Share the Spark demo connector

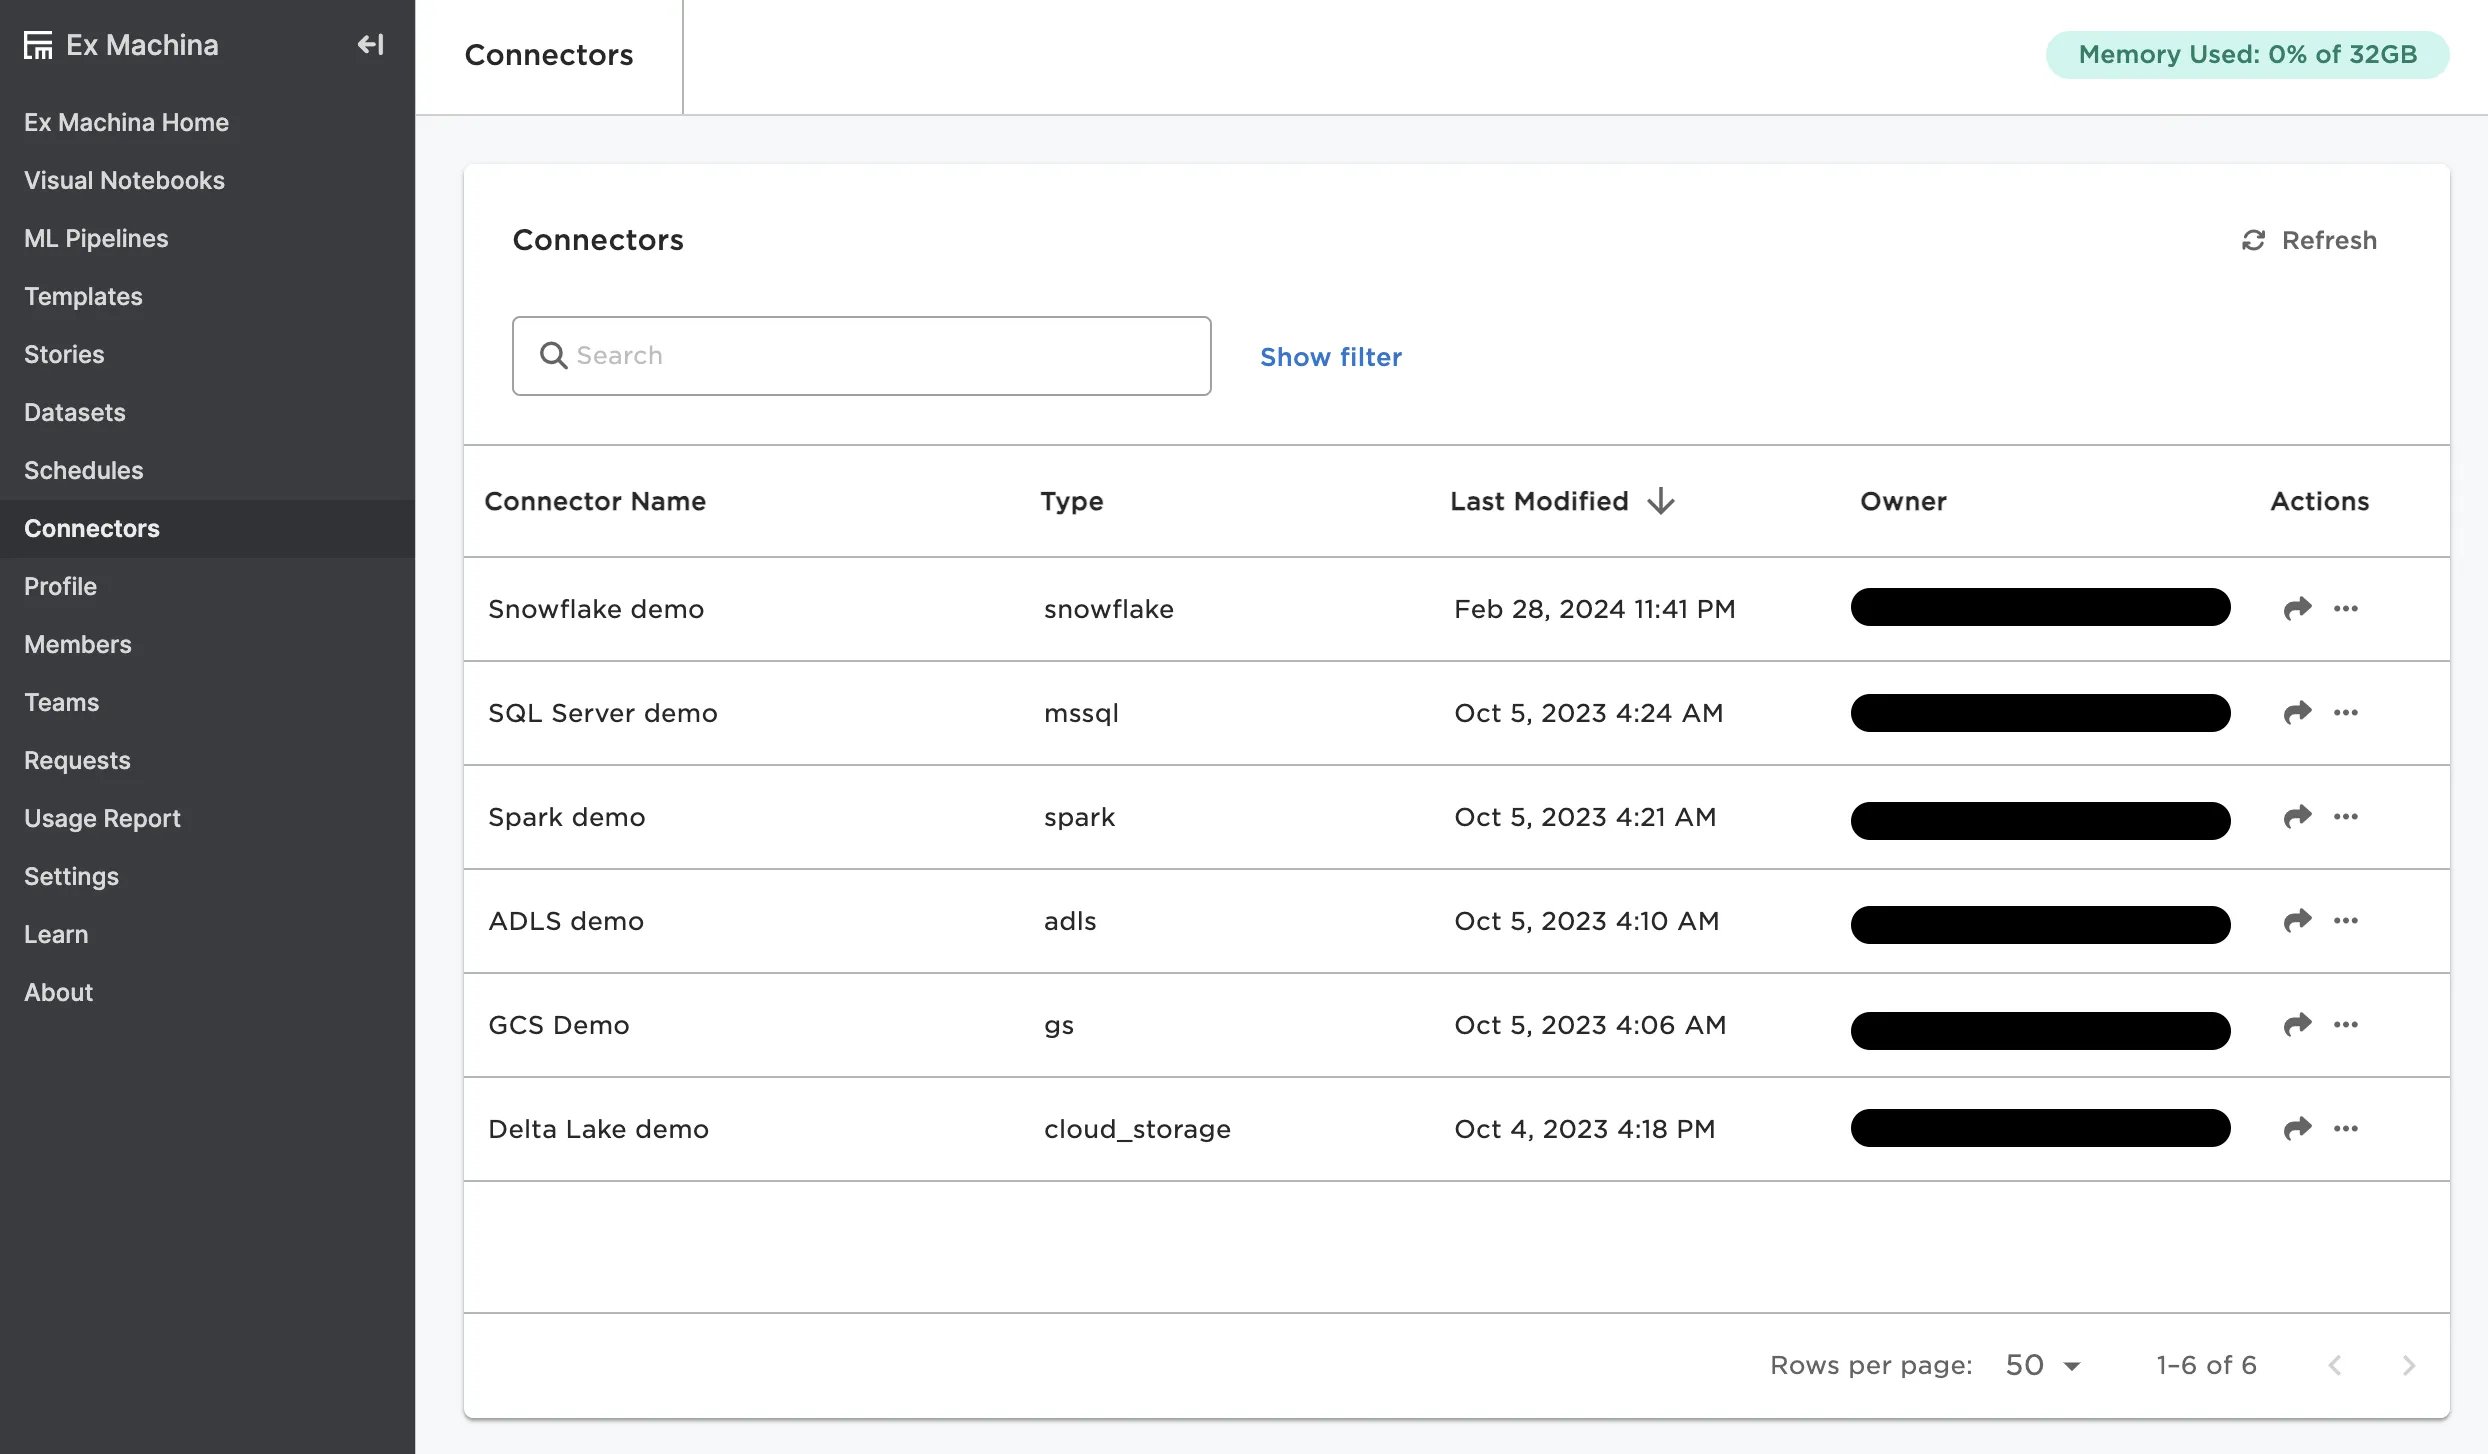coord(2297,817)
